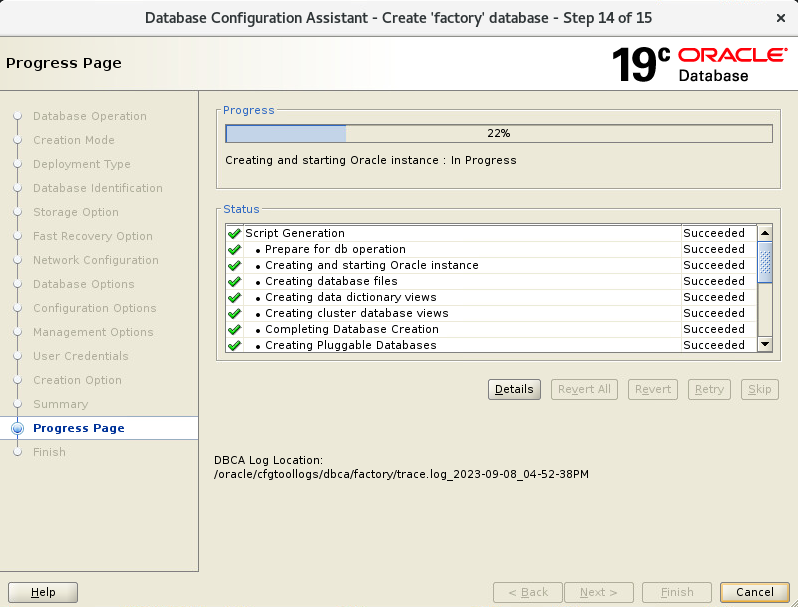Select Database Identification step

(98, 188)
